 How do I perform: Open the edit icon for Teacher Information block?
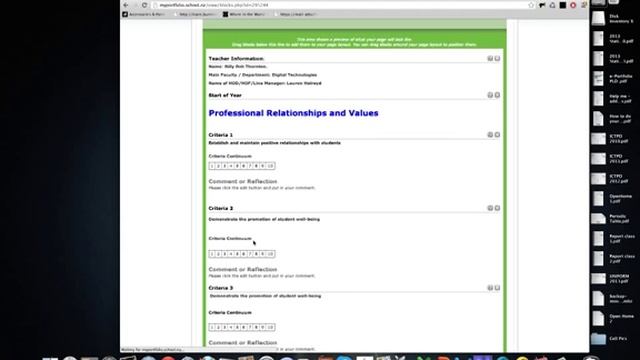[x=490, y=58]
